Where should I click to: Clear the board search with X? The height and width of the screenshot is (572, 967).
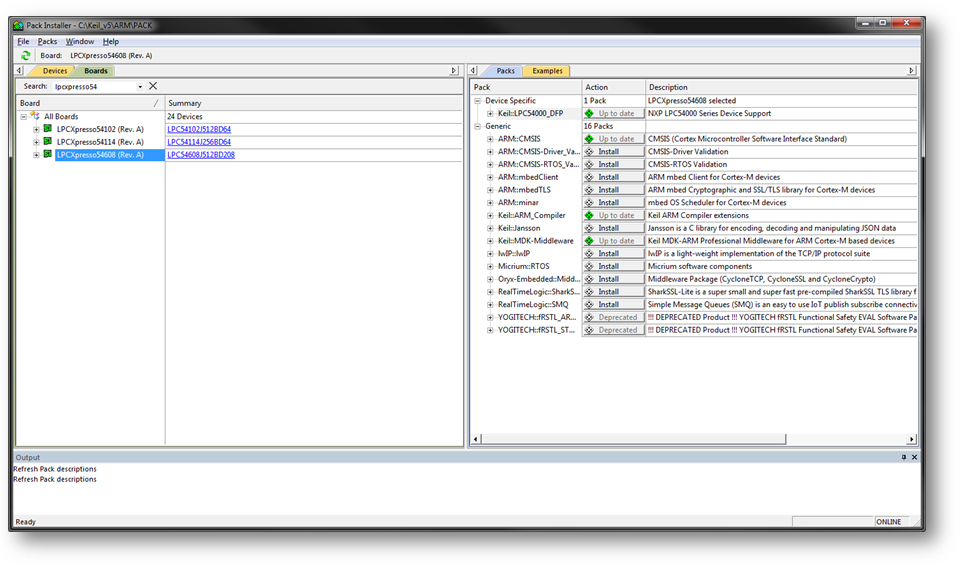(153, 86)
